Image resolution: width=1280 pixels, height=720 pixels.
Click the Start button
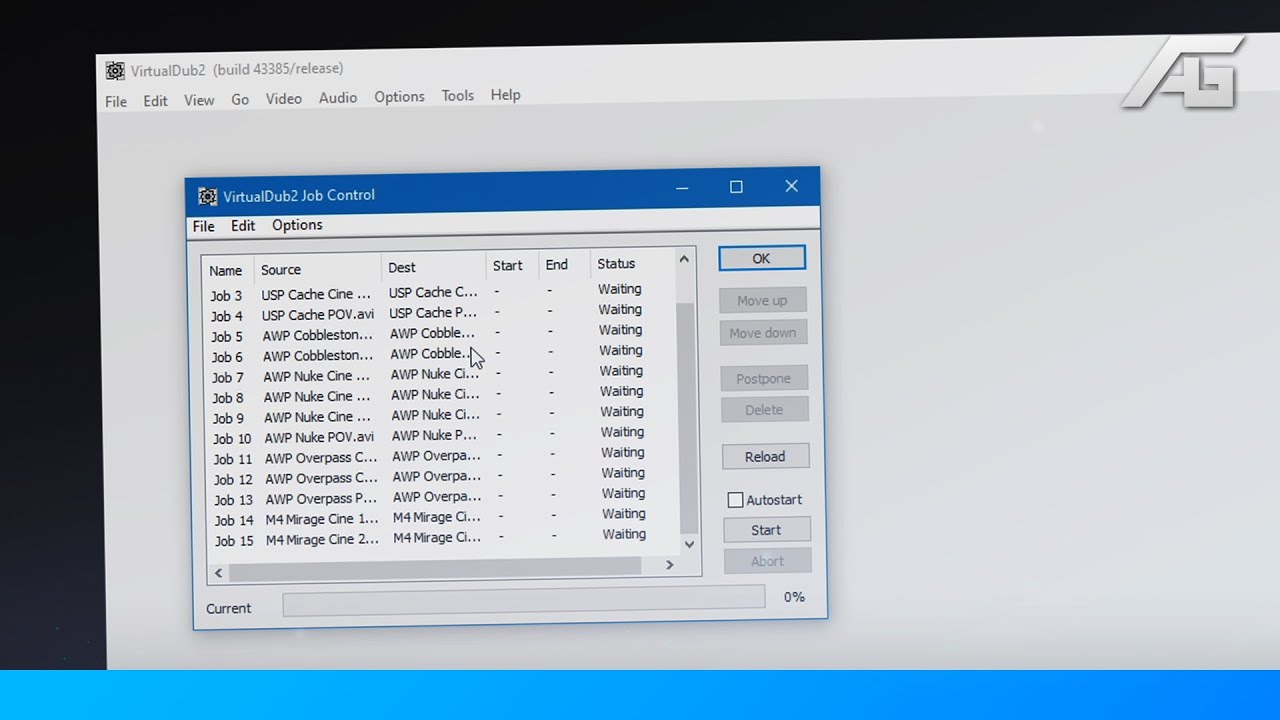pyautogui.click(x=766, y=530)
